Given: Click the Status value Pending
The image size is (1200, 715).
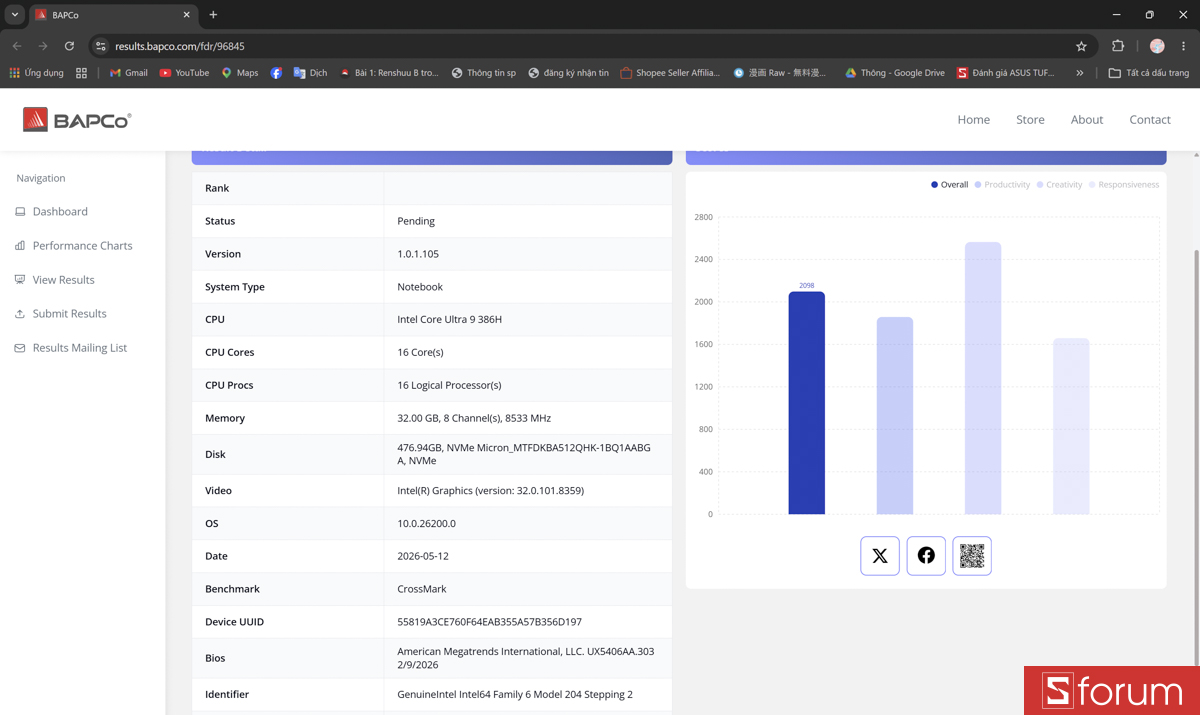Looking at the screenshot, I should (x=416, y=221).
